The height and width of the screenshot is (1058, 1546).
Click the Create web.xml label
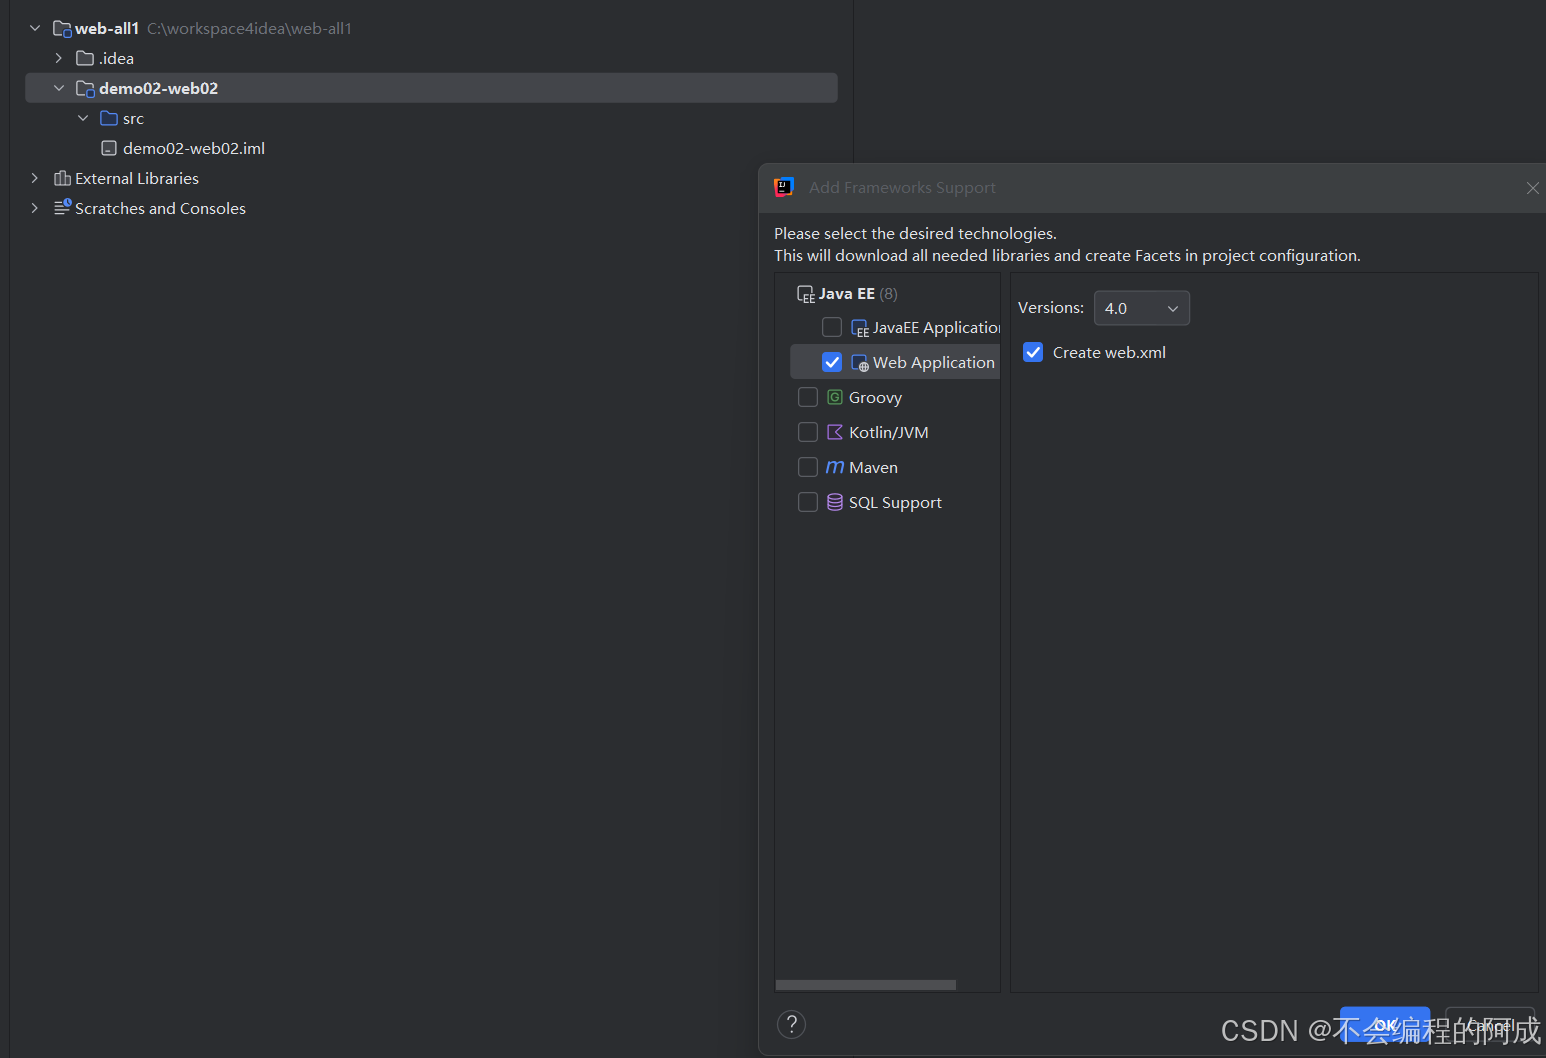pyautogui.click(x=1109, y=352)
